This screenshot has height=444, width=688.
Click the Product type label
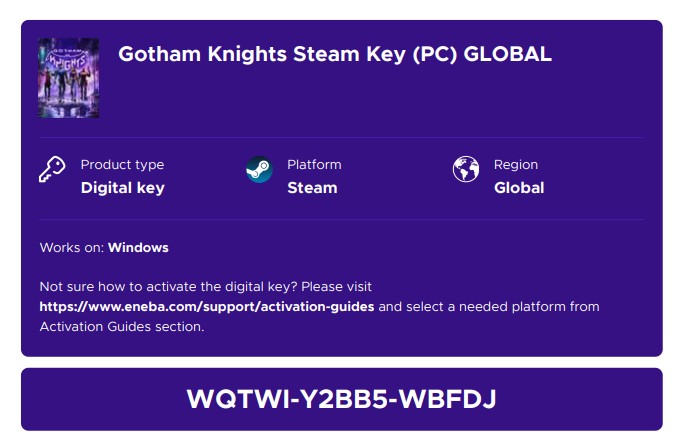pos(122,165)
